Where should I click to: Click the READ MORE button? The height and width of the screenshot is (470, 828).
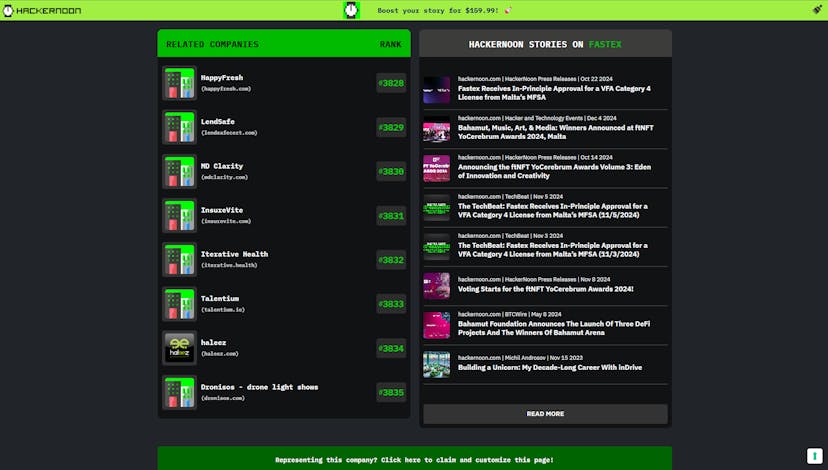coord(545,414)
